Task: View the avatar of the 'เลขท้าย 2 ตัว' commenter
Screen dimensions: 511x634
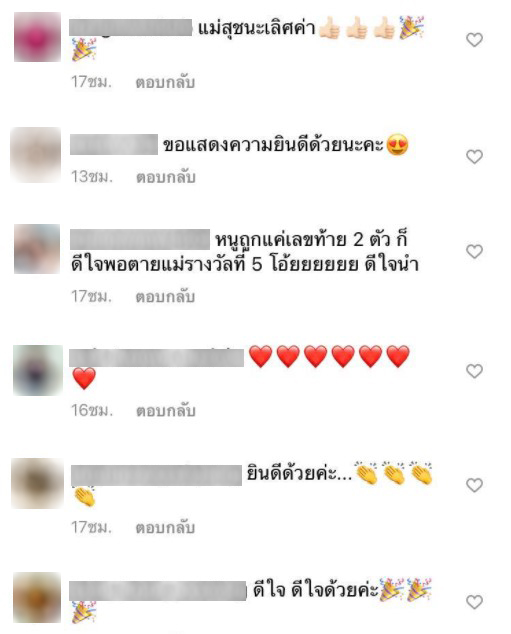Action: (37, 249)
